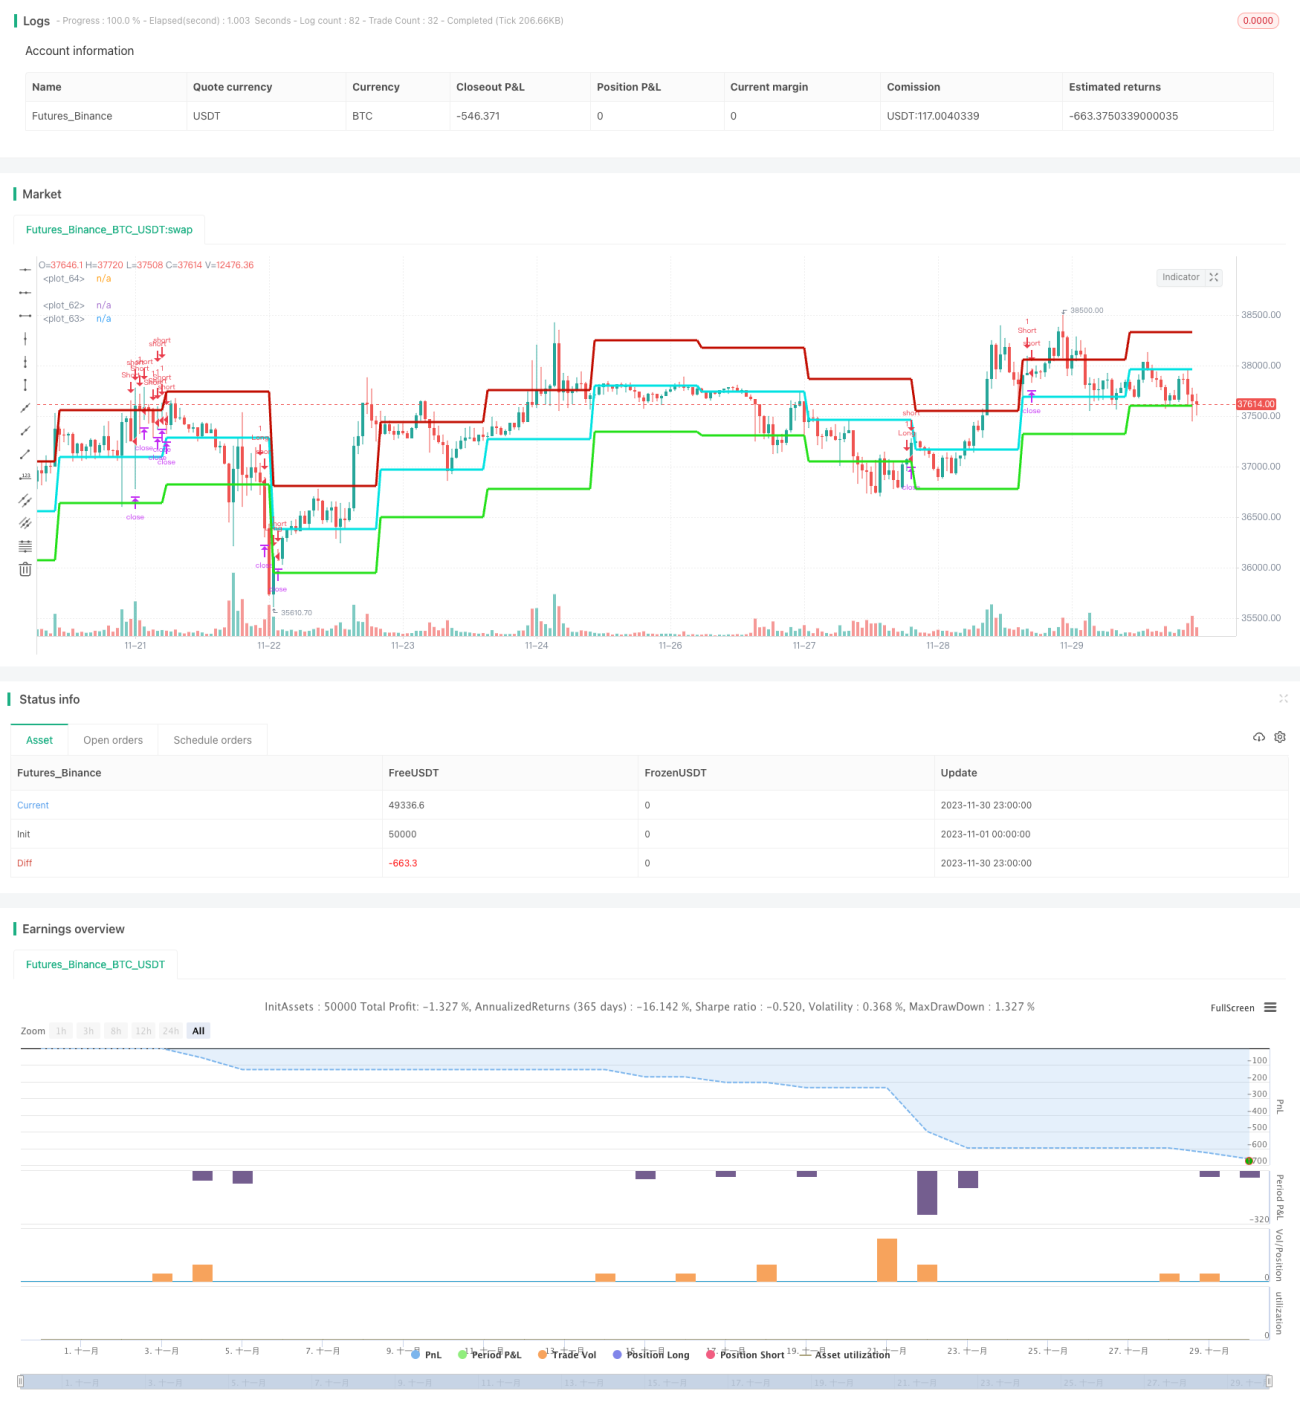This screenshot has height=1411, width=1300.
Task: Toggle Trade Vol series in legend
Action: point(567,1354)
